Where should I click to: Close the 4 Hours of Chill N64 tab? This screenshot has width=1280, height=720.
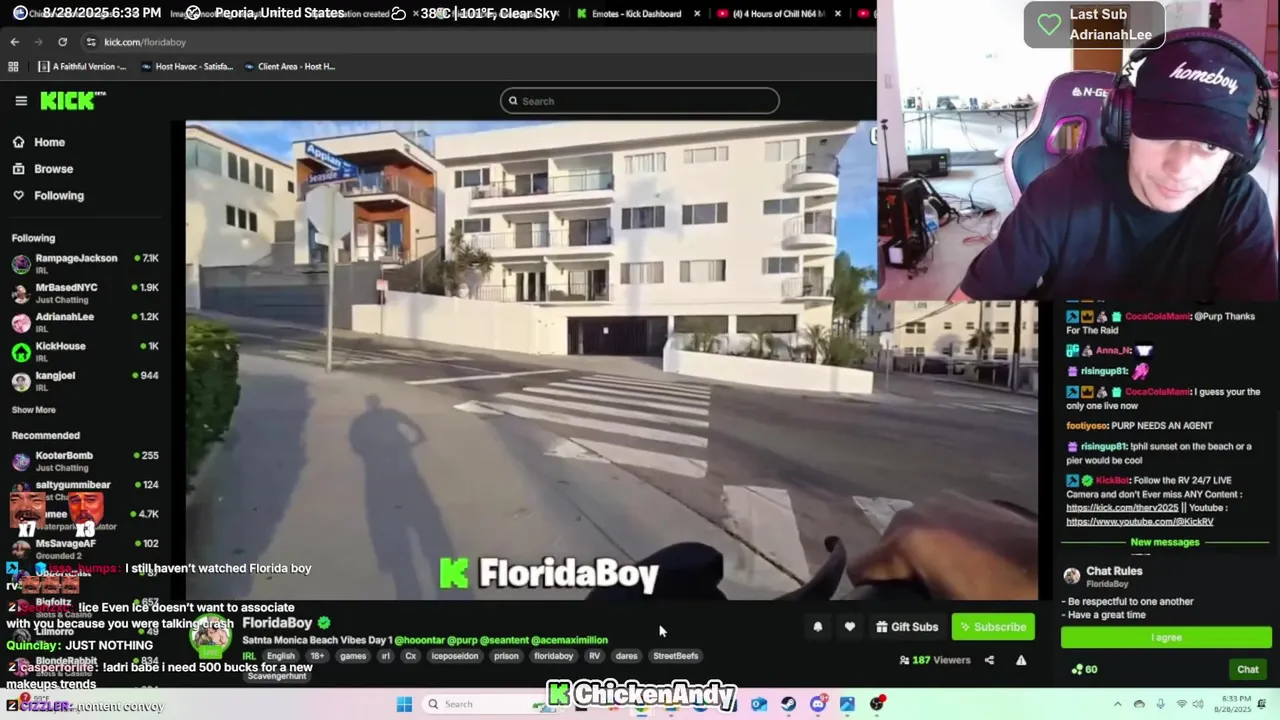[x=837, y=14]
